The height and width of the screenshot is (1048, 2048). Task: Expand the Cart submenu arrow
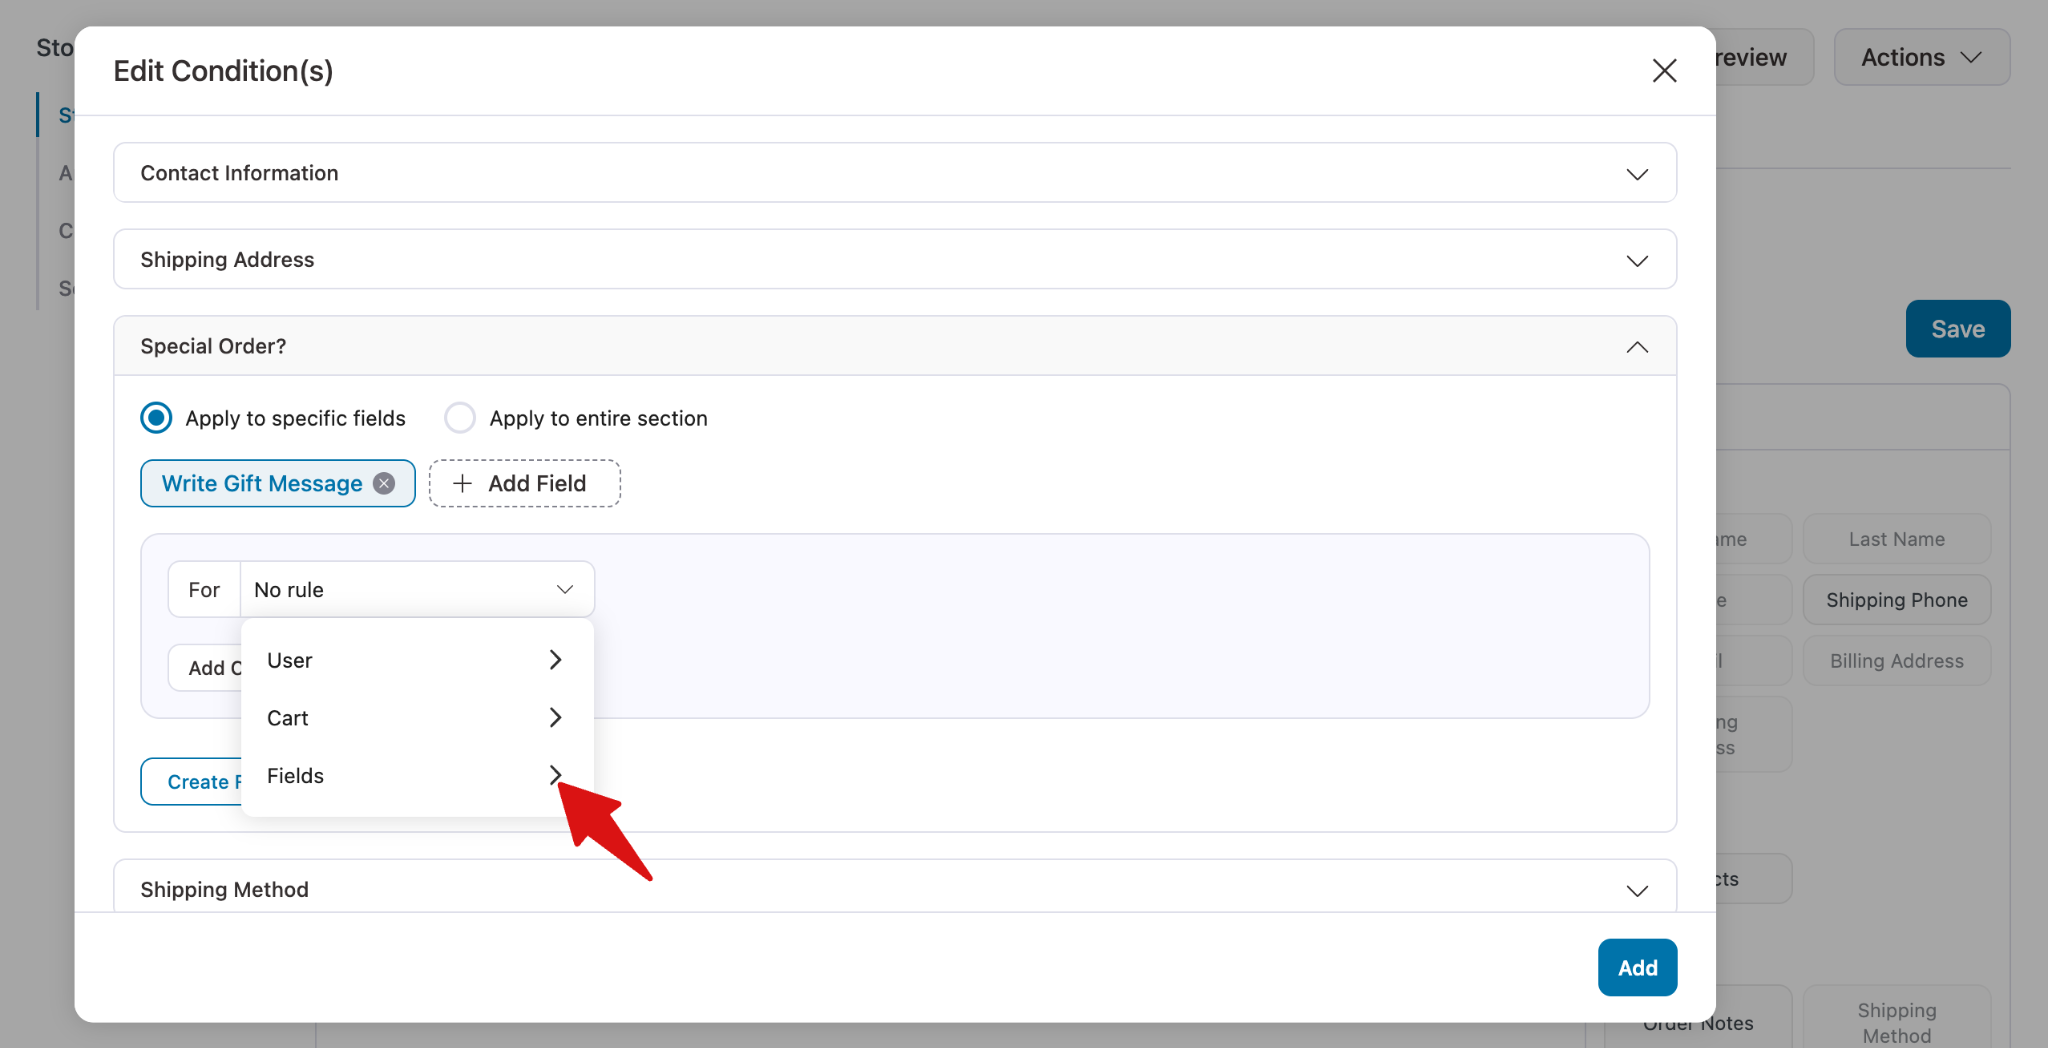click(556, 718)
